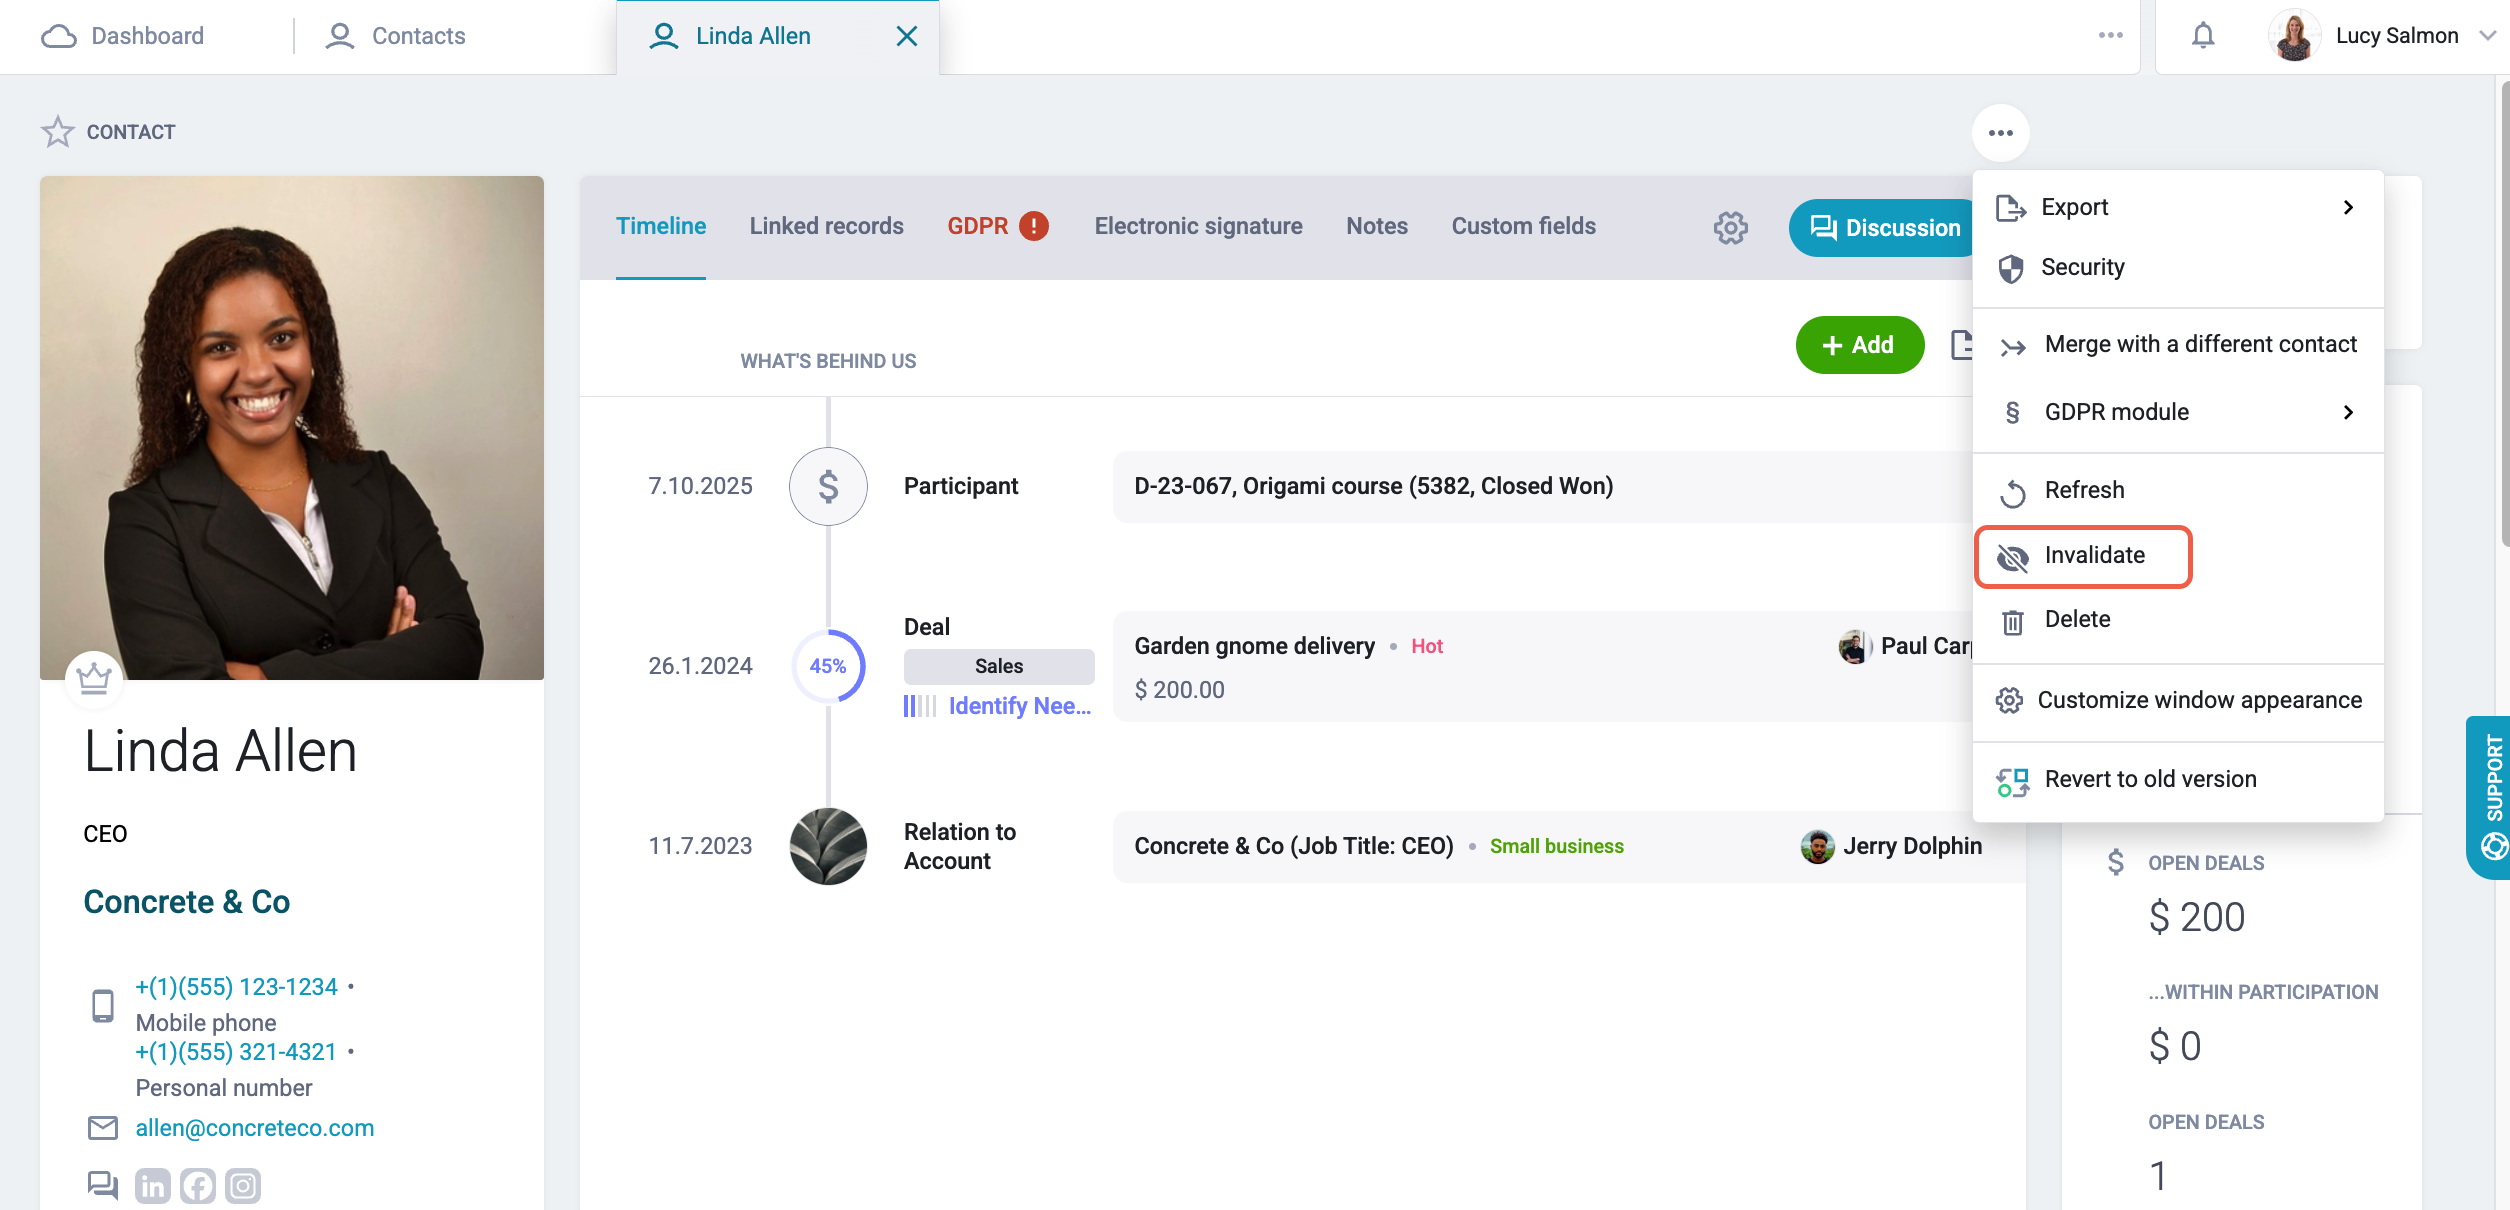Click the Small business tag

point(1556,846)
